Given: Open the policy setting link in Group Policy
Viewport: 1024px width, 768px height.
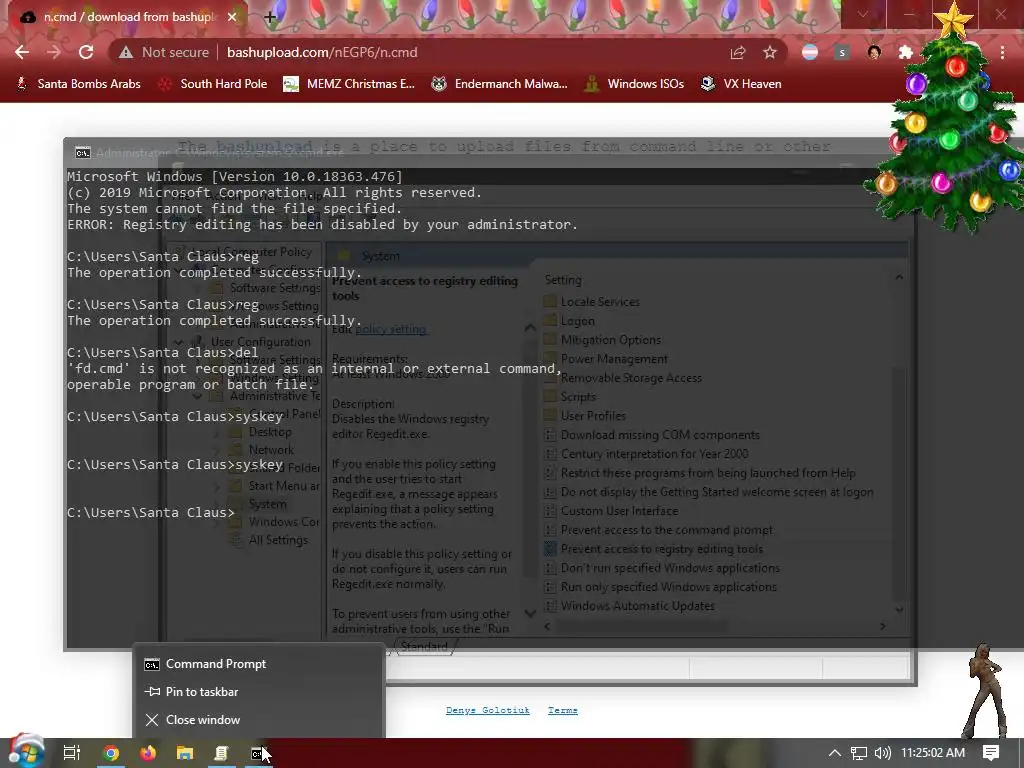Looking at the screenshot, I should 391,329.
